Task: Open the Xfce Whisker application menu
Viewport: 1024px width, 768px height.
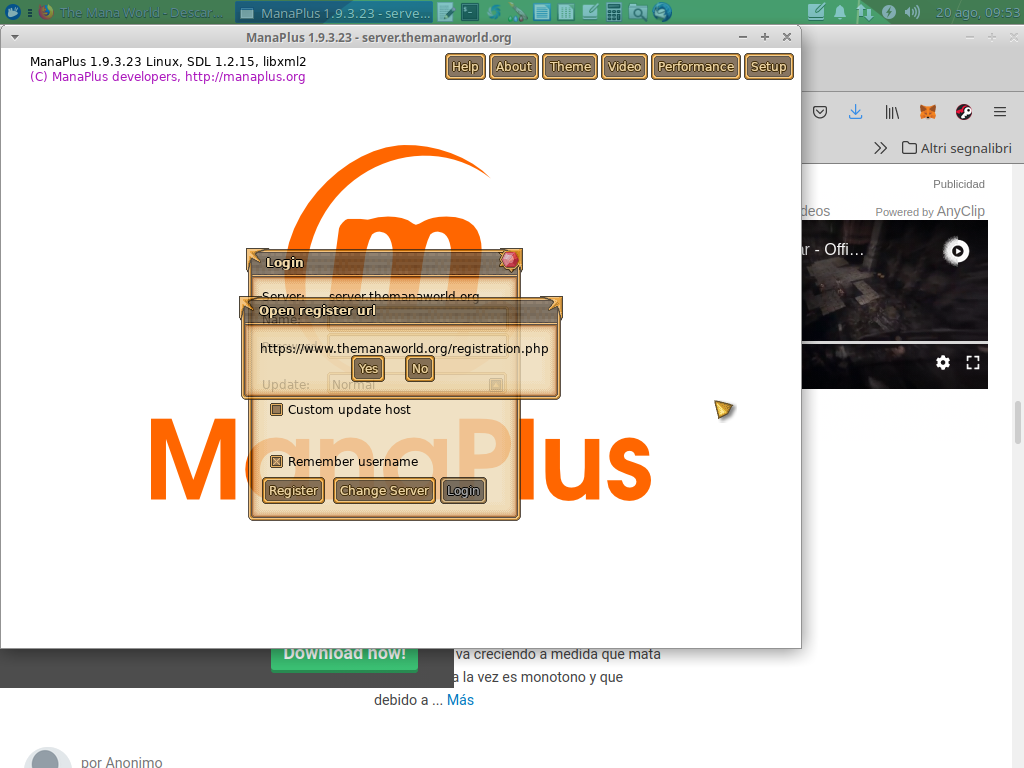Action: point(12,12)
